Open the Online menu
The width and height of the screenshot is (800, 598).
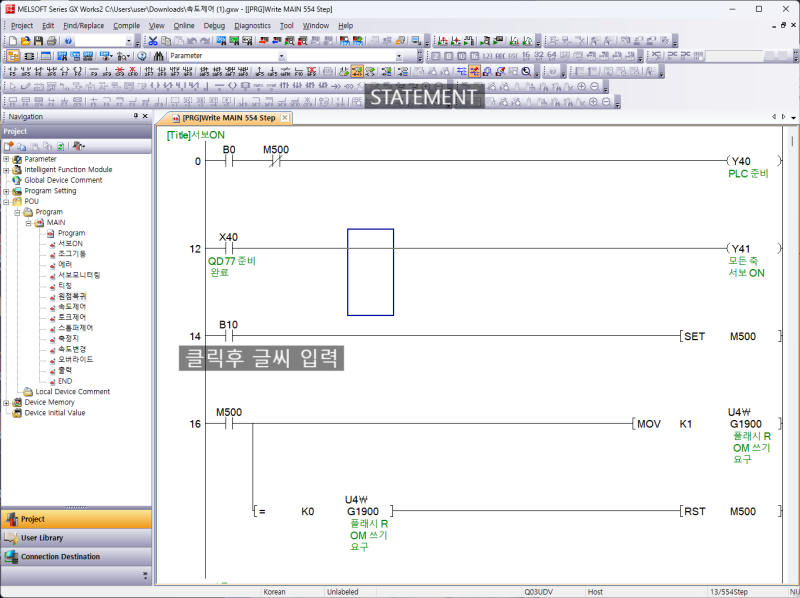coord(184,26)
